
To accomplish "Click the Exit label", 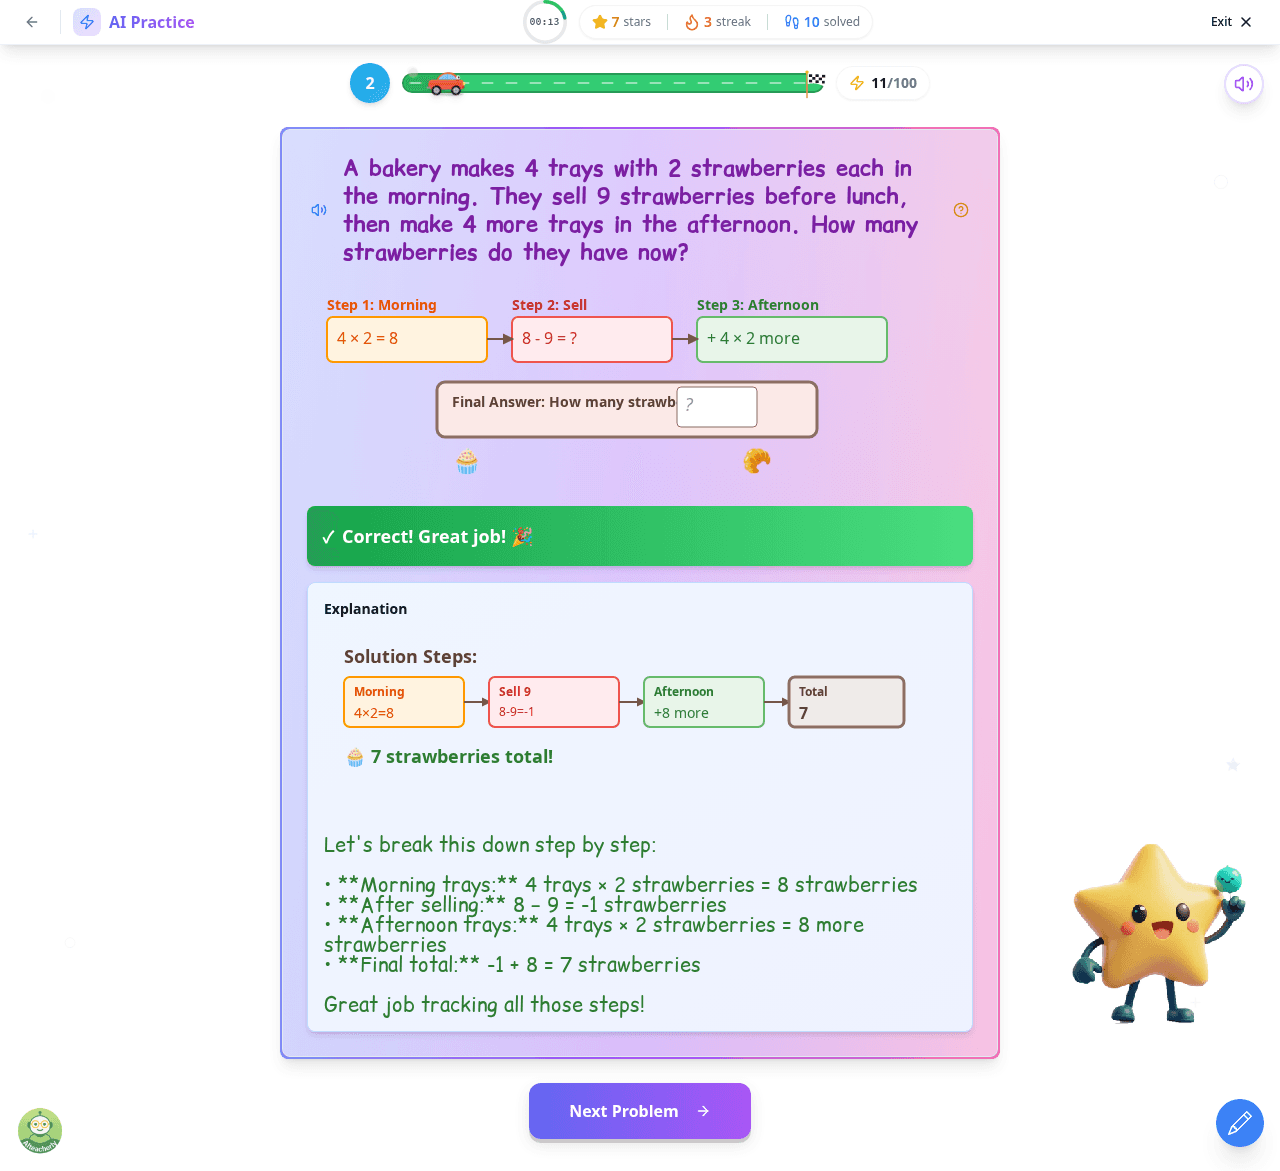I will point(1221,22).
